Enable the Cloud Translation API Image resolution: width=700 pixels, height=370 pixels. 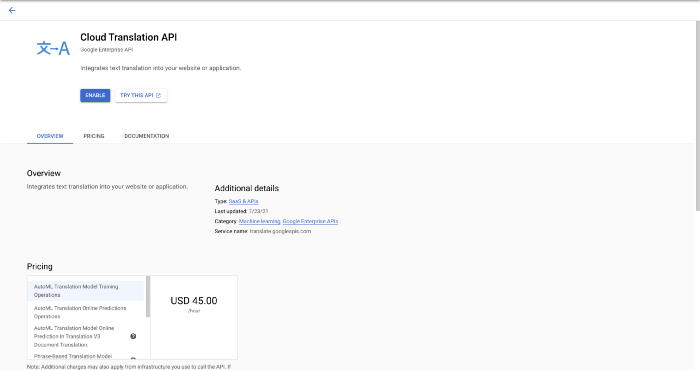click(x=95, y=96)
